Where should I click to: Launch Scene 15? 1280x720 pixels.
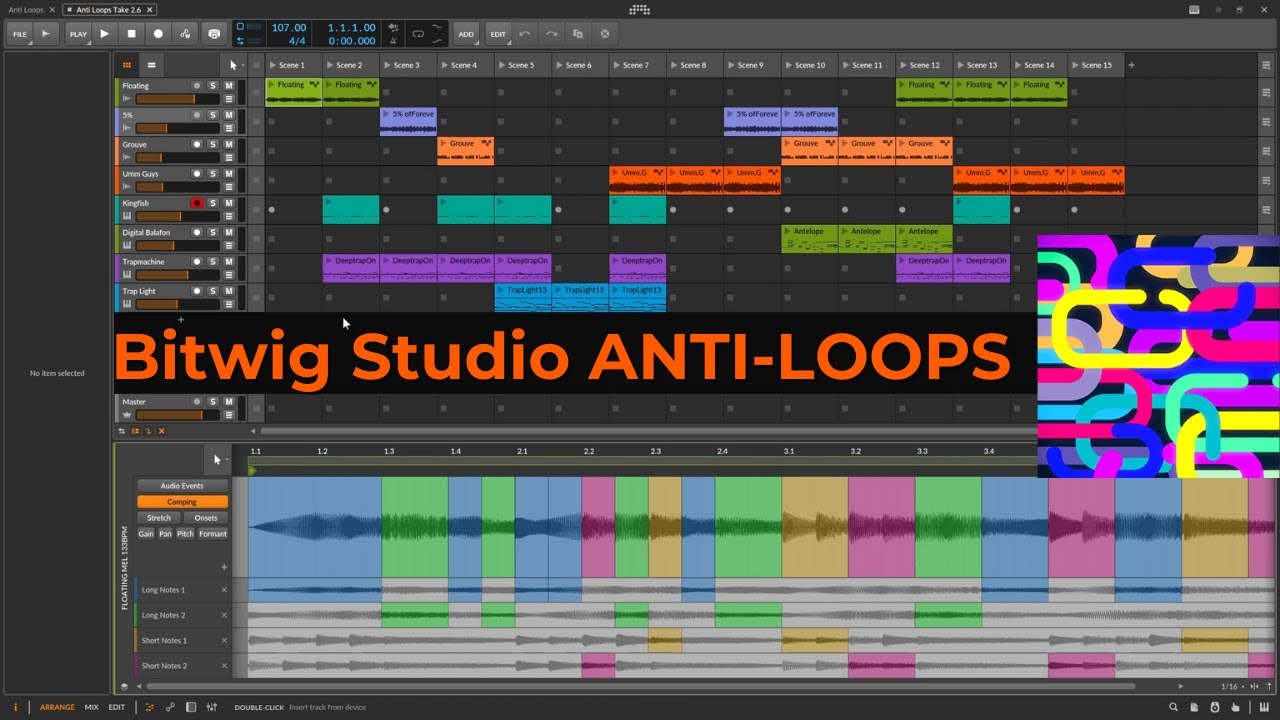point(1074,65)
